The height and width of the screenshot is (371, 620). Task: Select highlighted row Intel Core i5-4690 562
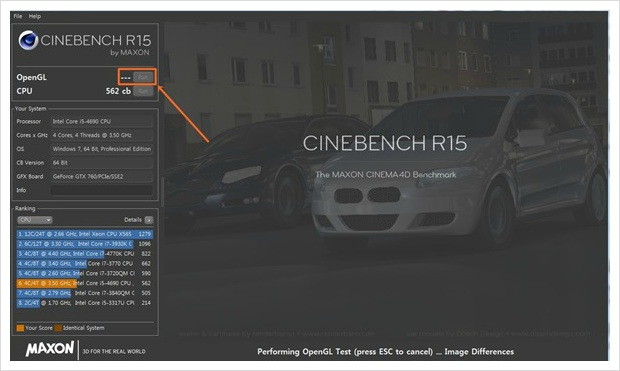coord(85,283)
